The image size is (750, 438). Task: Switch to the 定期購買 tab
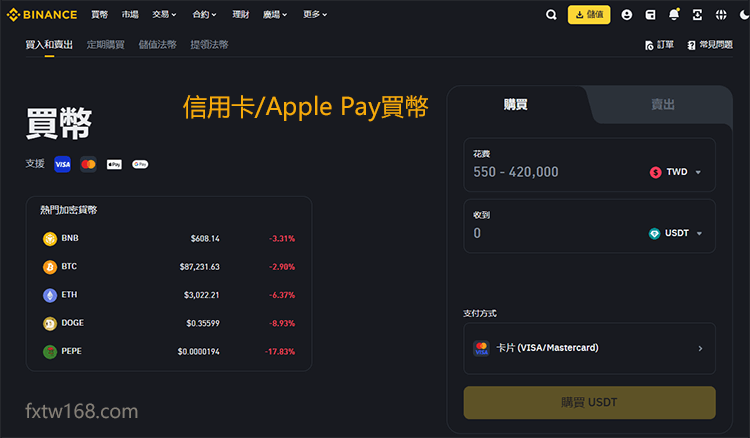click(x=105, y=45)
